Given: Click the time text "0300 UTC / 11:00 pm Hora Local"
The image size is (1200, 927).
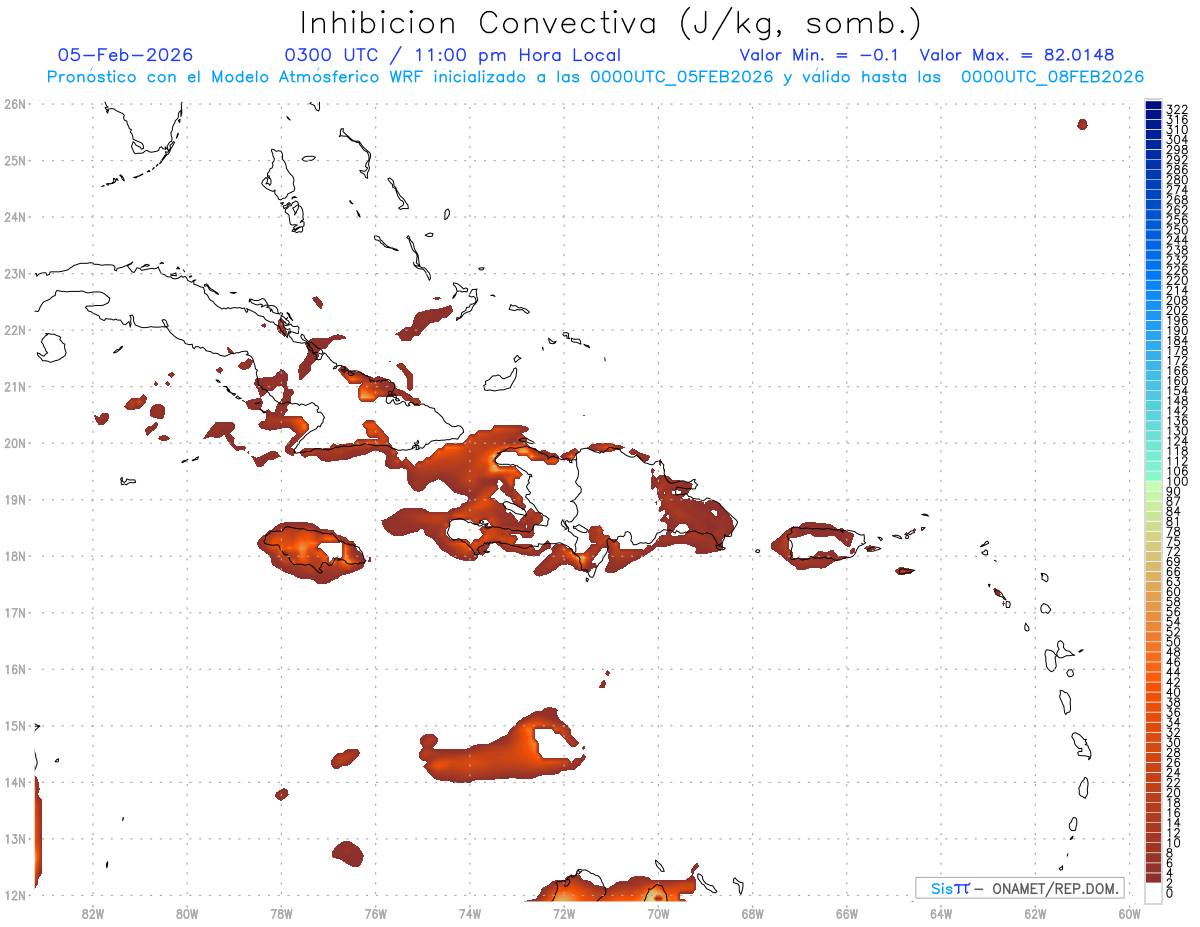Looking at the screenshot, I should point(453,56).
